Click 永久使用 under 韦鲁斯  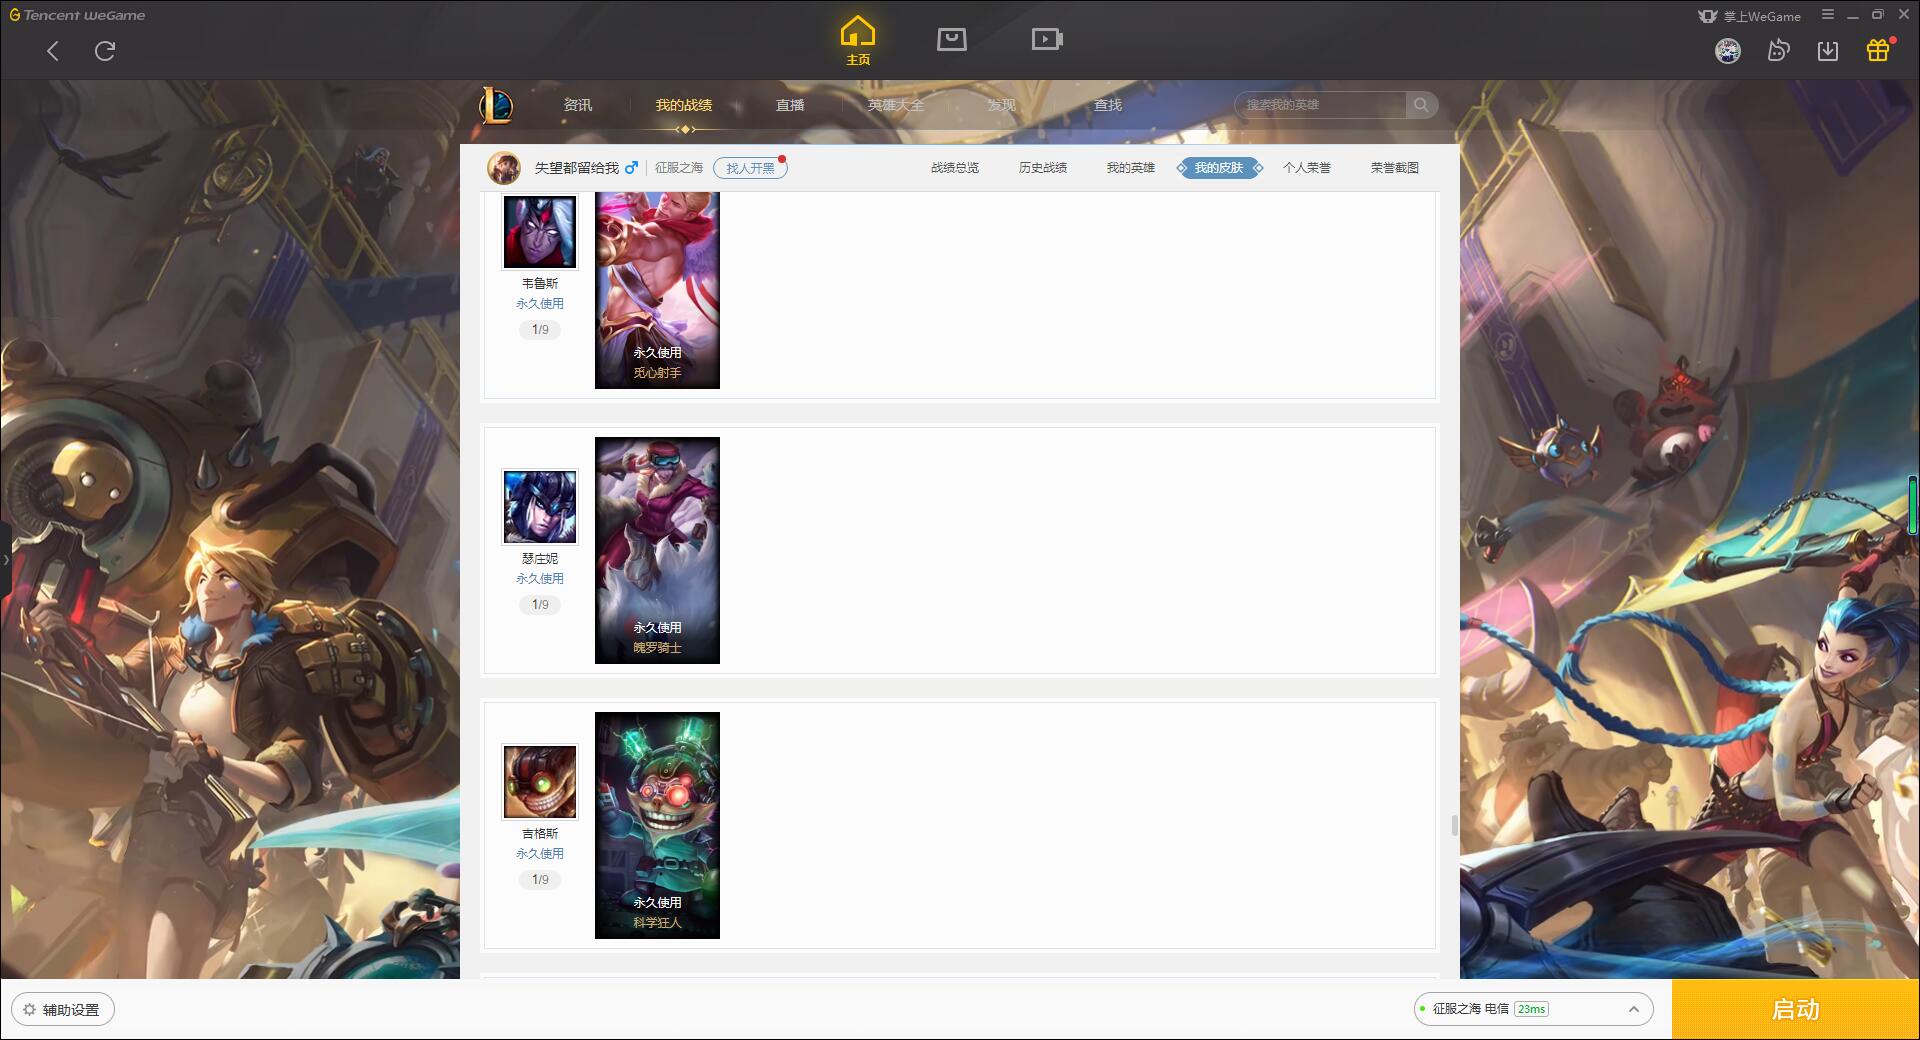click(x=540, y=304)
